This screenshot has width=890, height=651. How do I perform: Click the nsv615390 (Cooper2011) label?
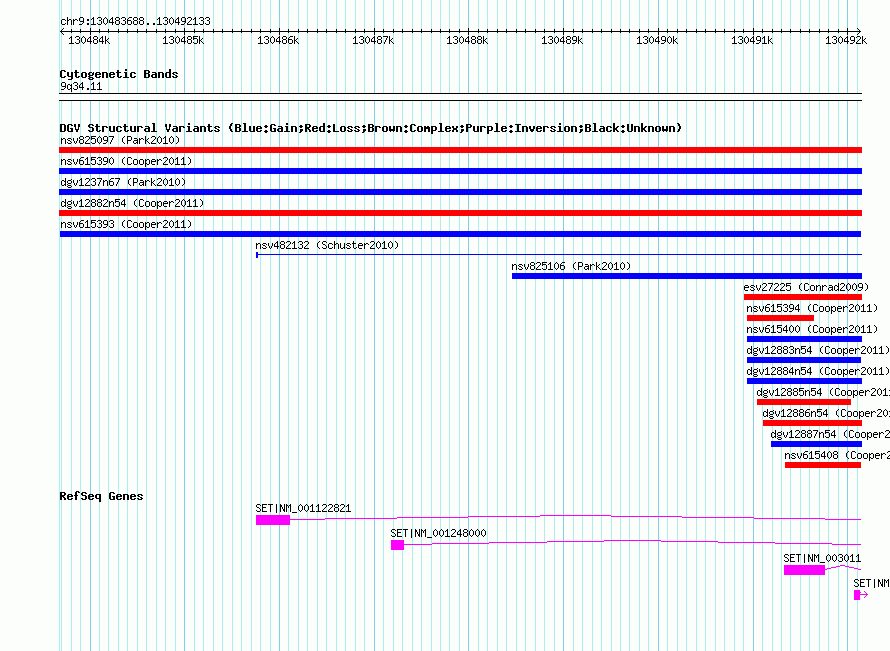click(x=126, y=161)
